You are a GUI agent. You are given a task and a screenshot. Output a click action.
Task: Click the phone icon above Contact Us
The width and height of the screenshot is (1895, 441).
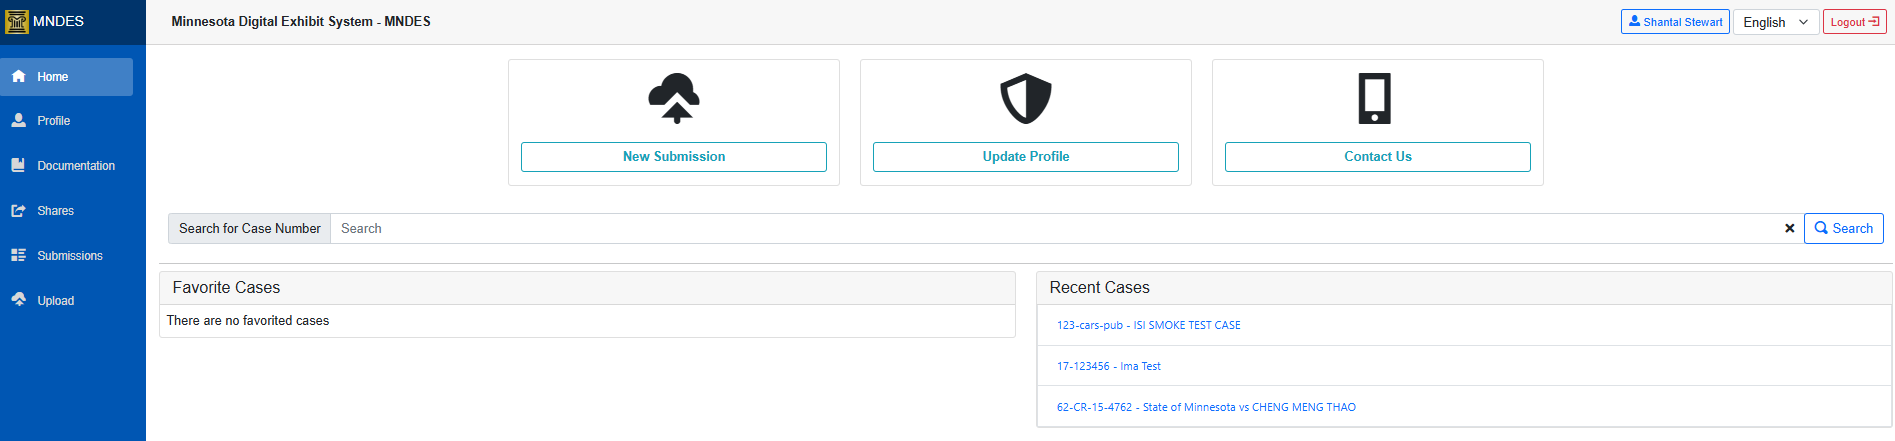click(1375, 98)
